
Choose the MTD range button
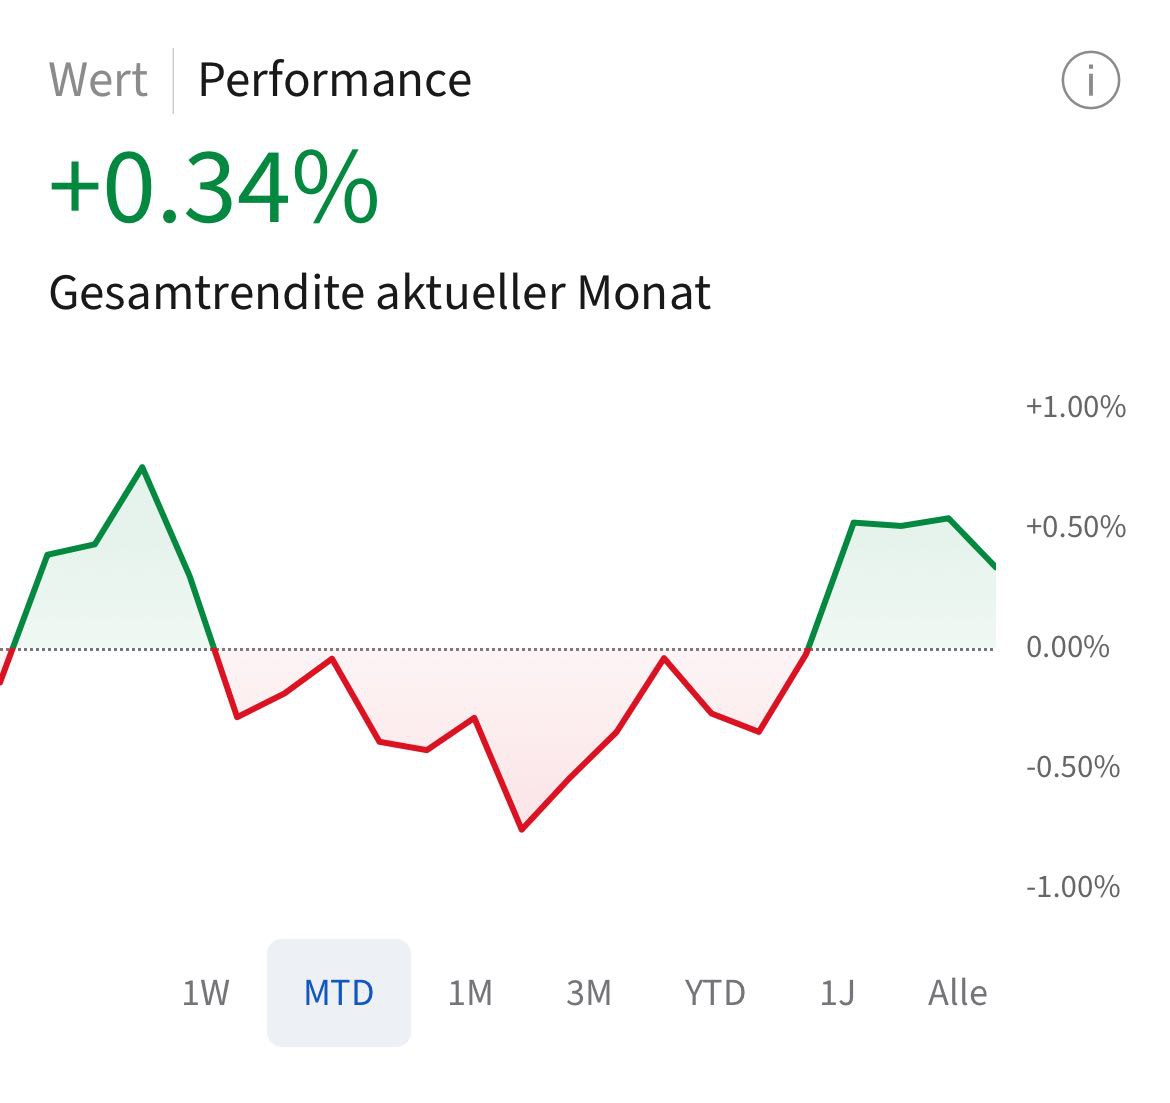339,993
